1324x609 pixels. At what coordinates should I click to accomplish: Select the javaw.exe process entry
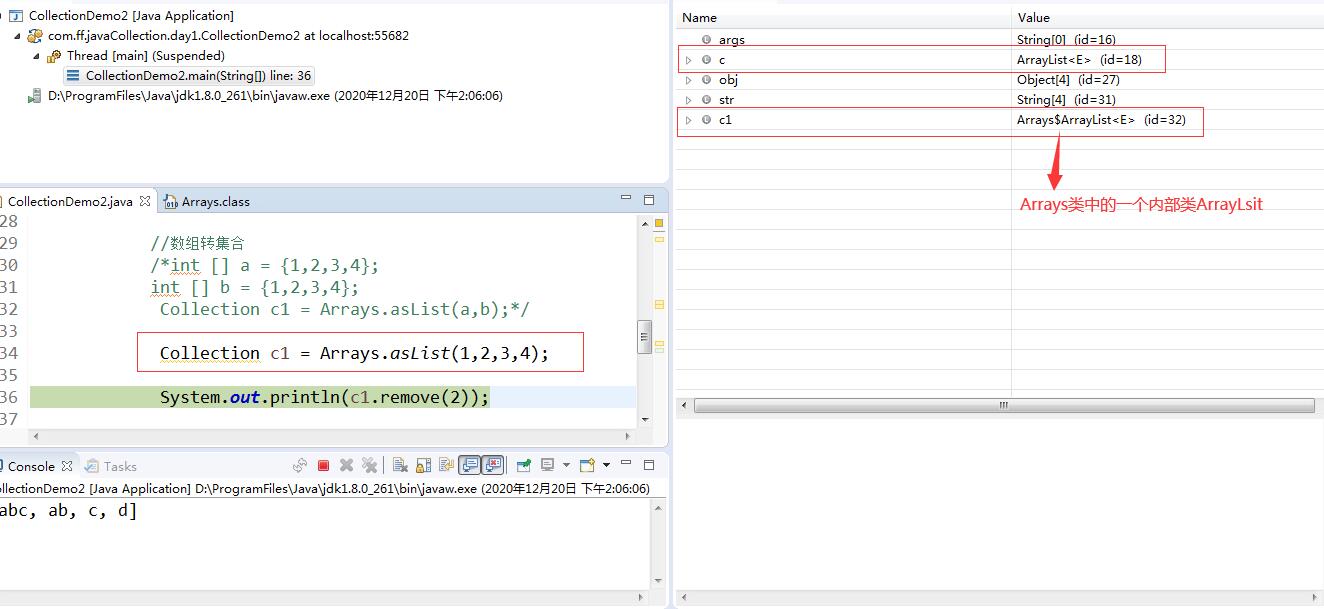pos(266,96)
